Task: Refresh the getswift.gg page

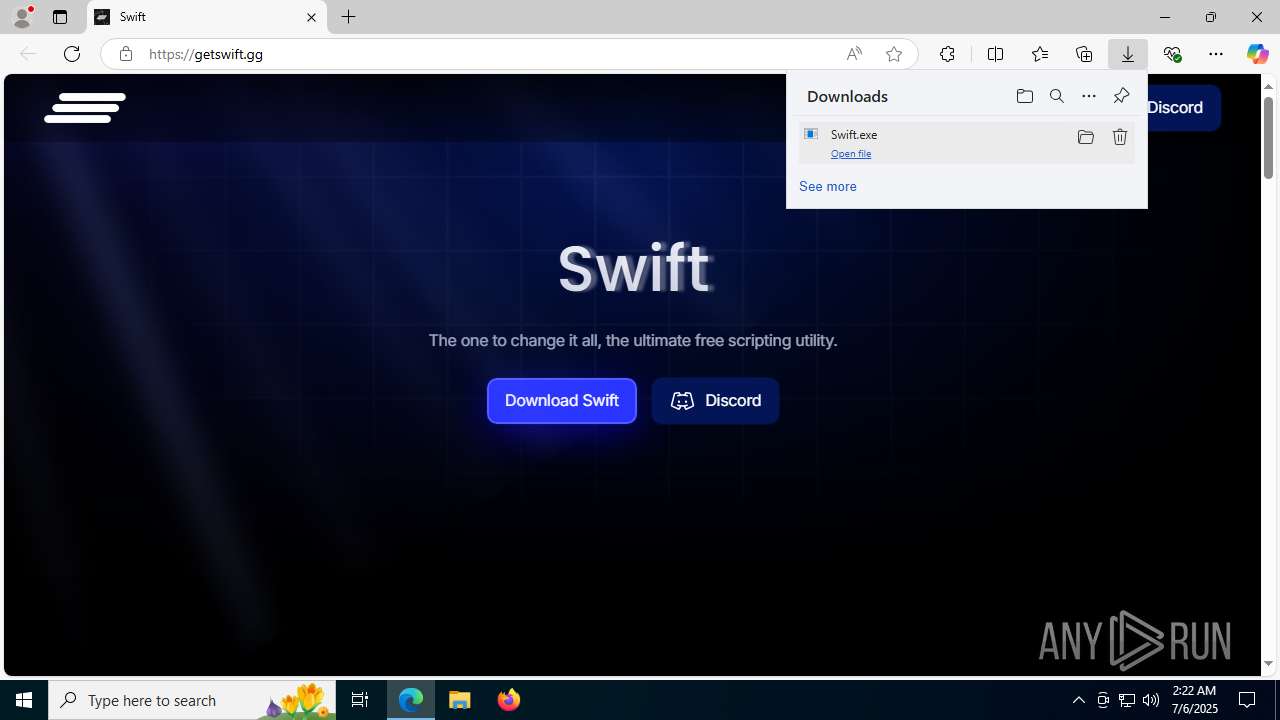Action: point(72,54)
